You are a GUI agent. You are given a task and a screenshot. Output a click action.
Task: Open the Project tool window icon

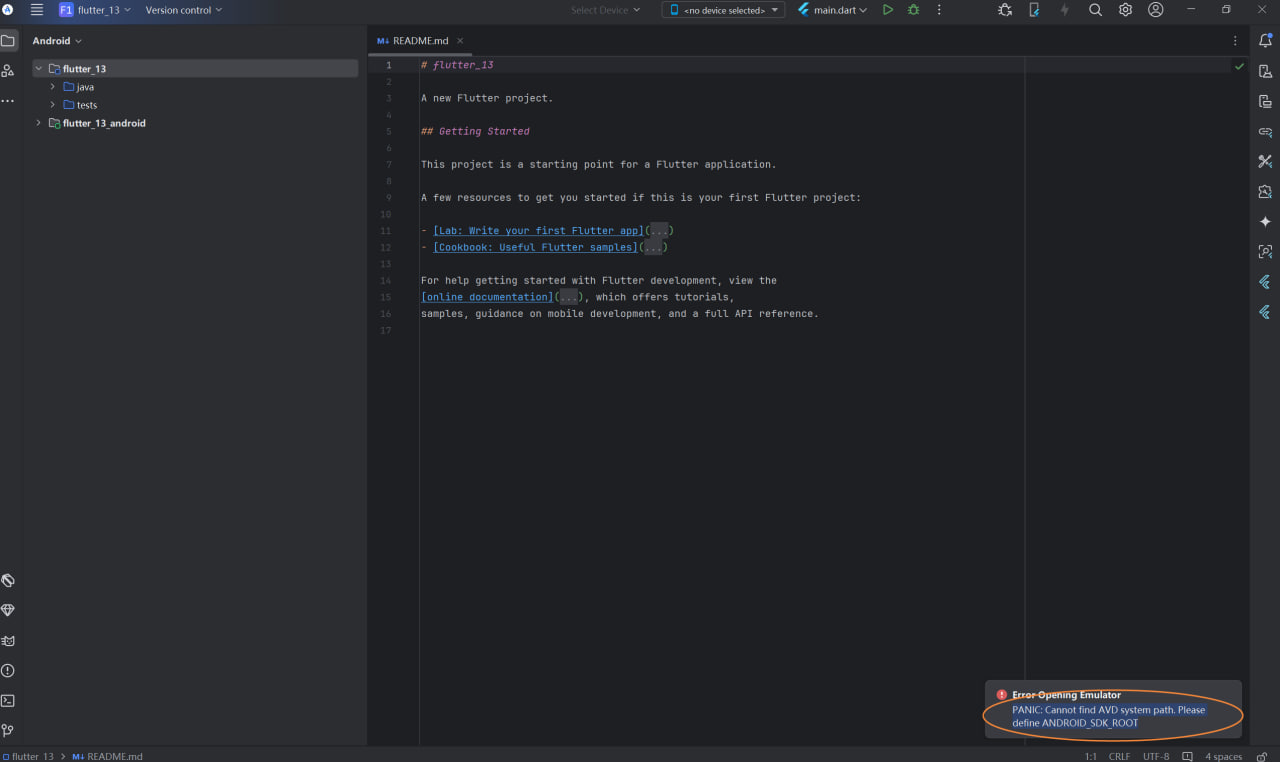point(8,41)
